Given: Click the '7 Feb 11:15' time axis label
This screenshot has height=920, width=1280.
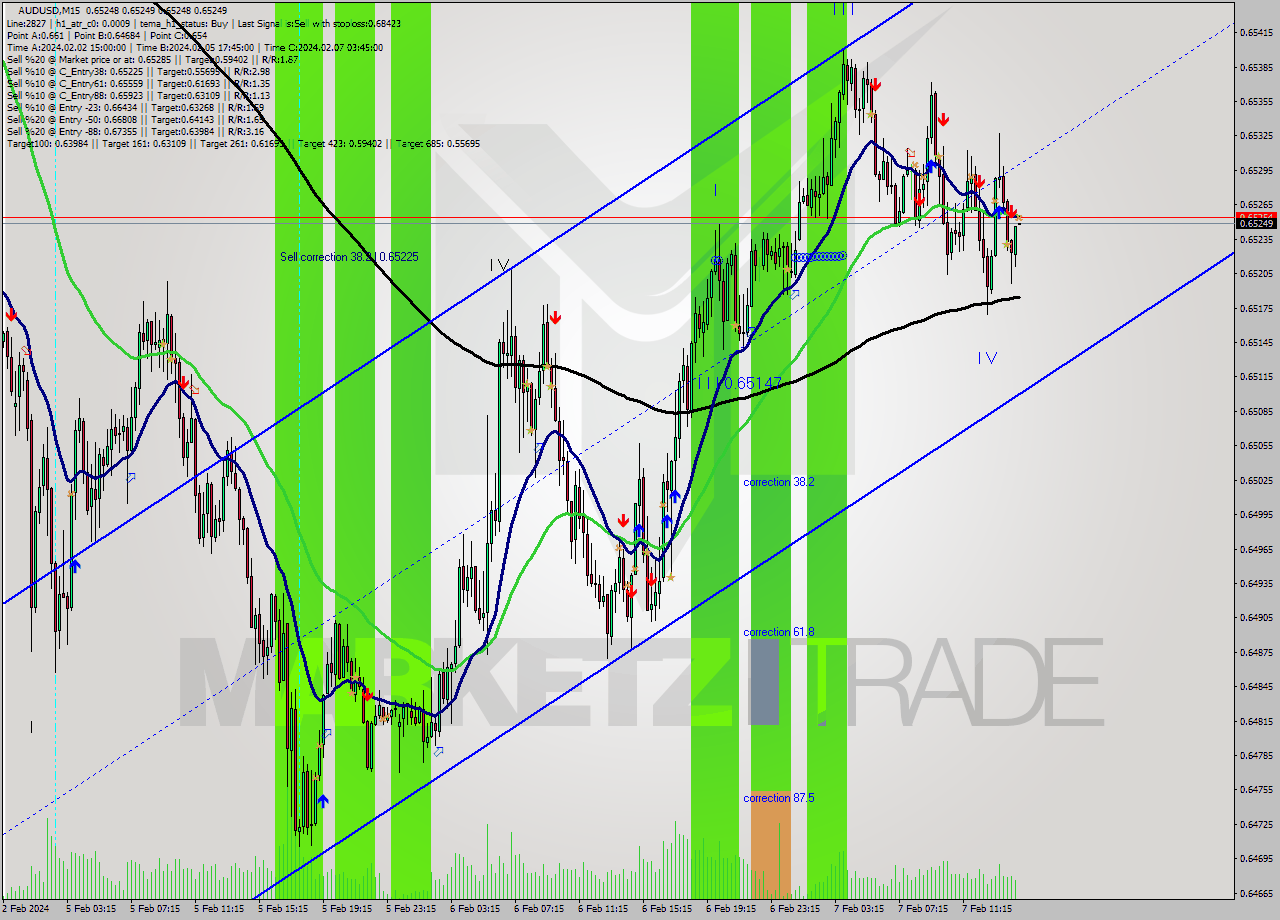Looking at the screenshot, I should click(987, 909).
